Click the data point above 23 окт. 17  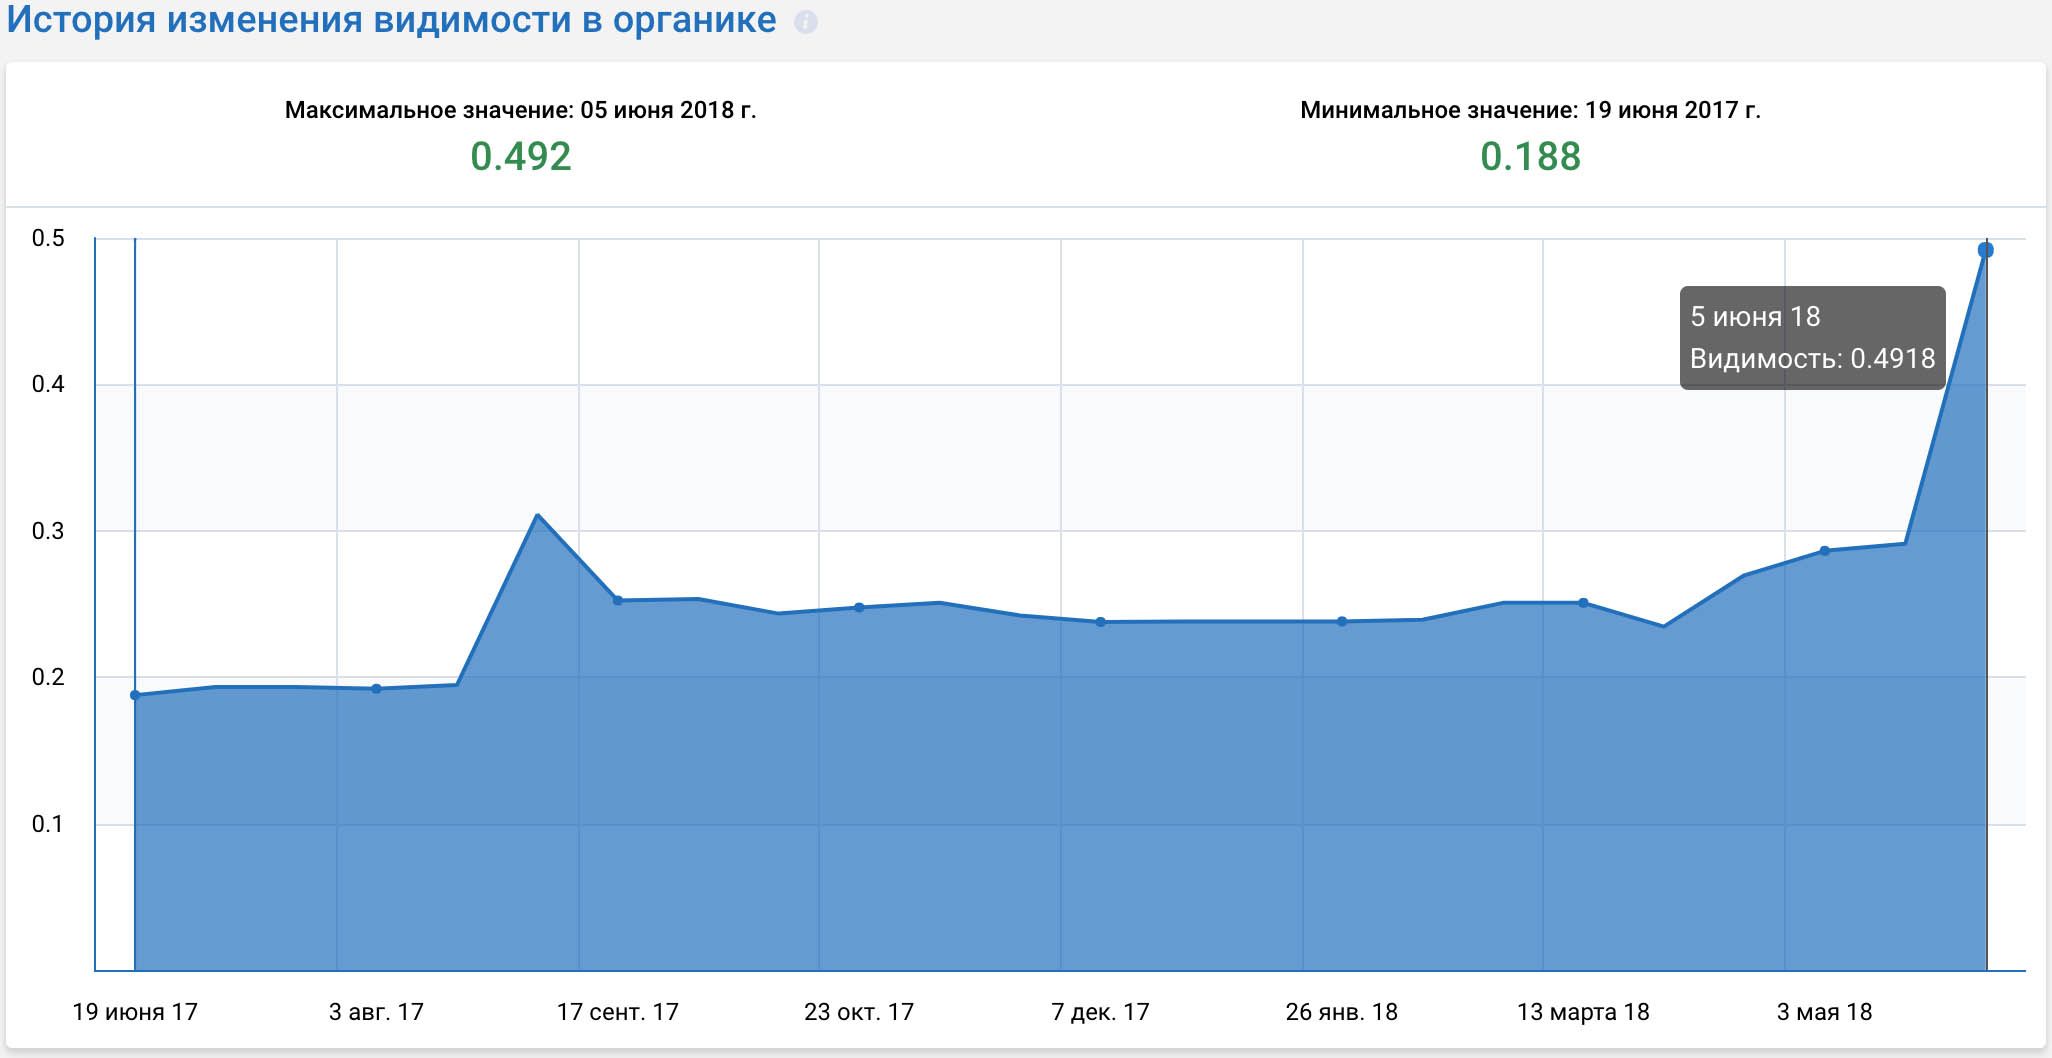859,607
